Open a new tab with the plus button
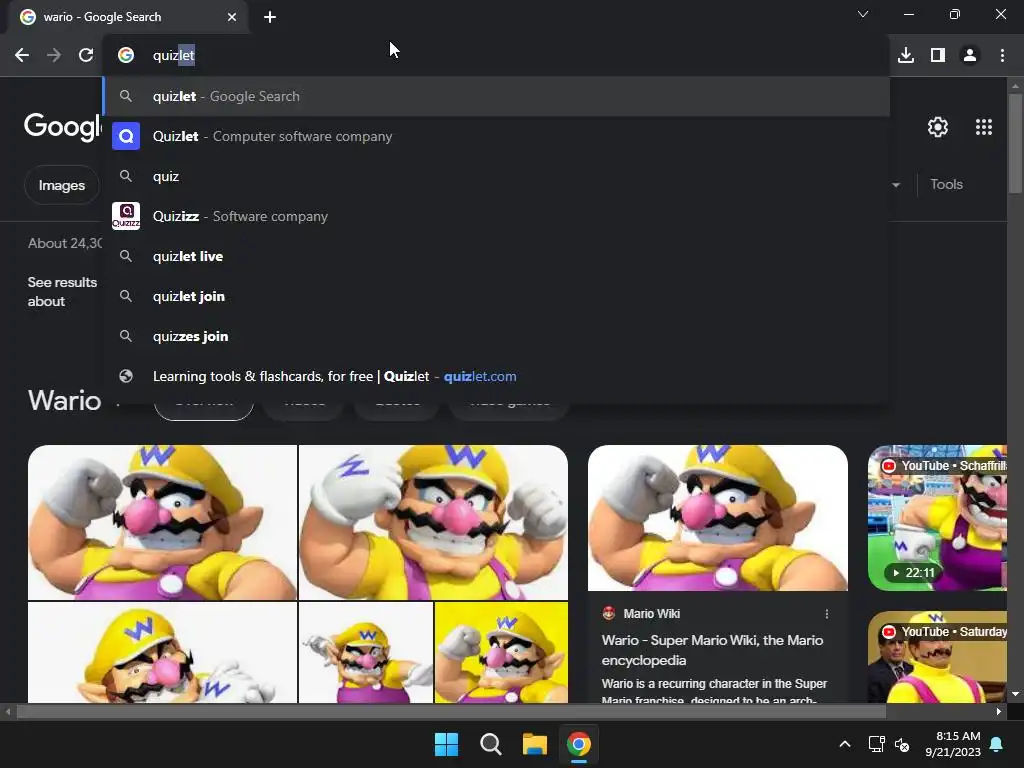 coord(270,17)
